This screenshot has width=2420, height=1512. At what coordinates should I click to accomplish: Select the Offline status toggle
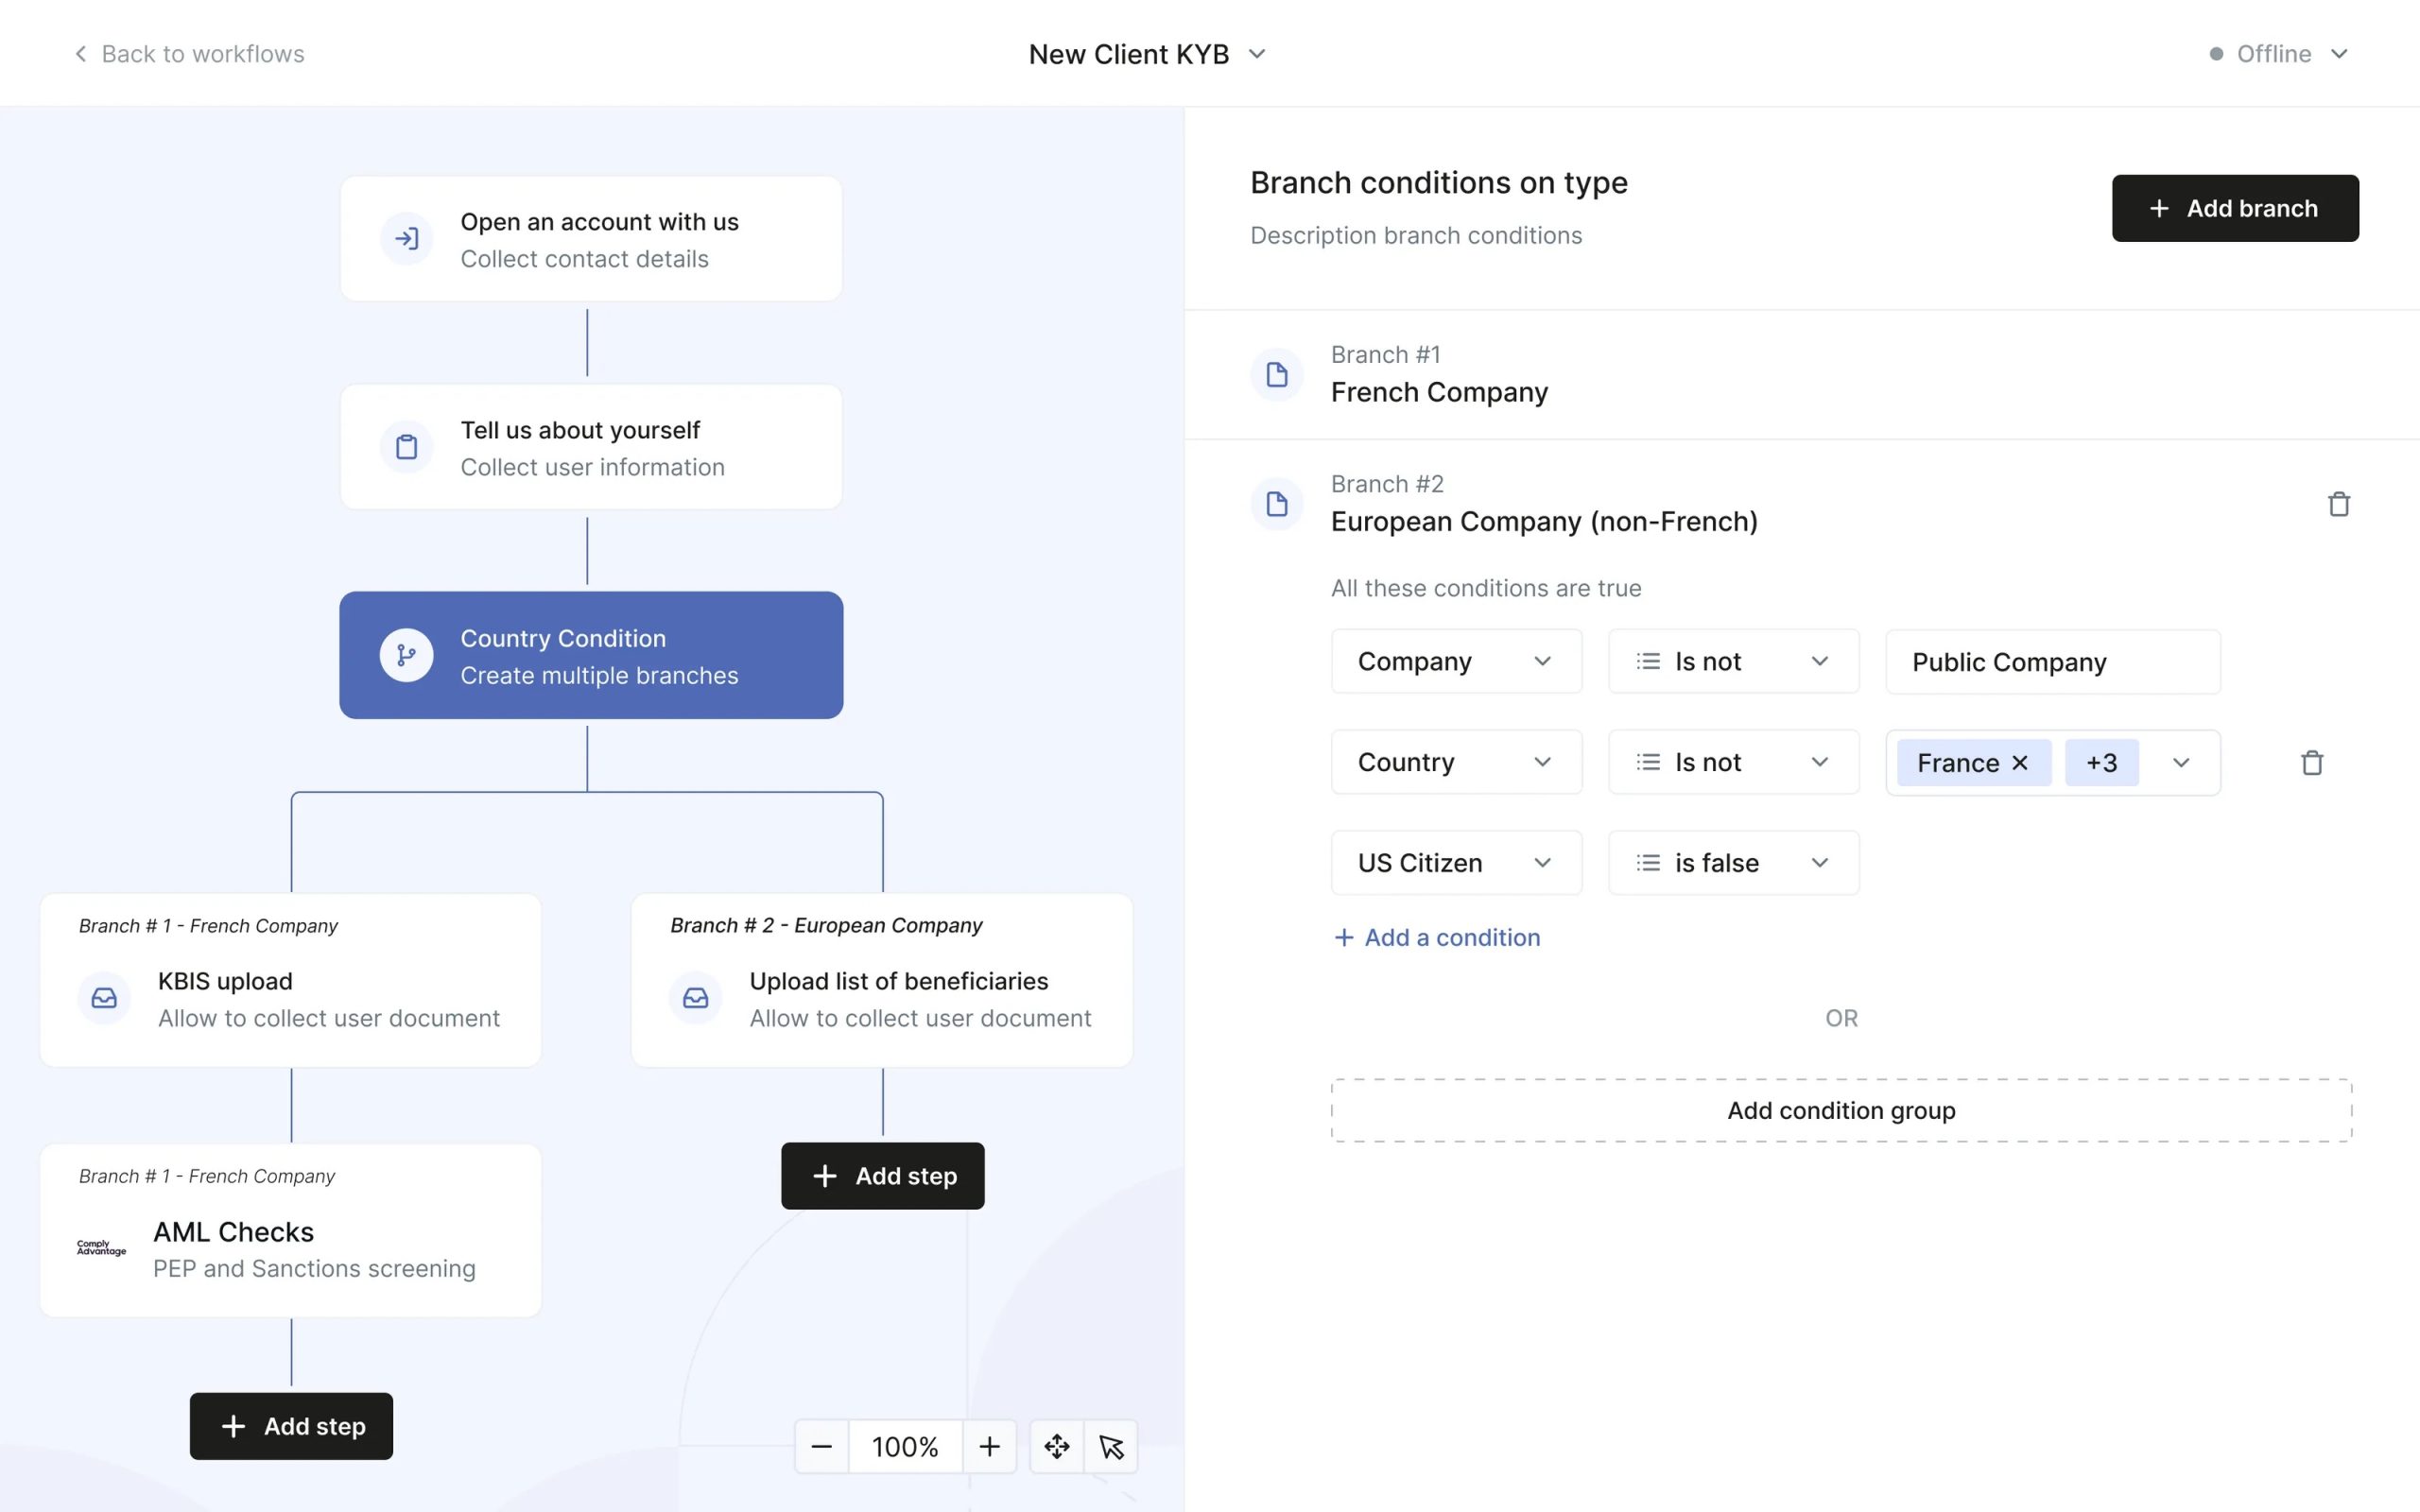tap(2277, 52)
